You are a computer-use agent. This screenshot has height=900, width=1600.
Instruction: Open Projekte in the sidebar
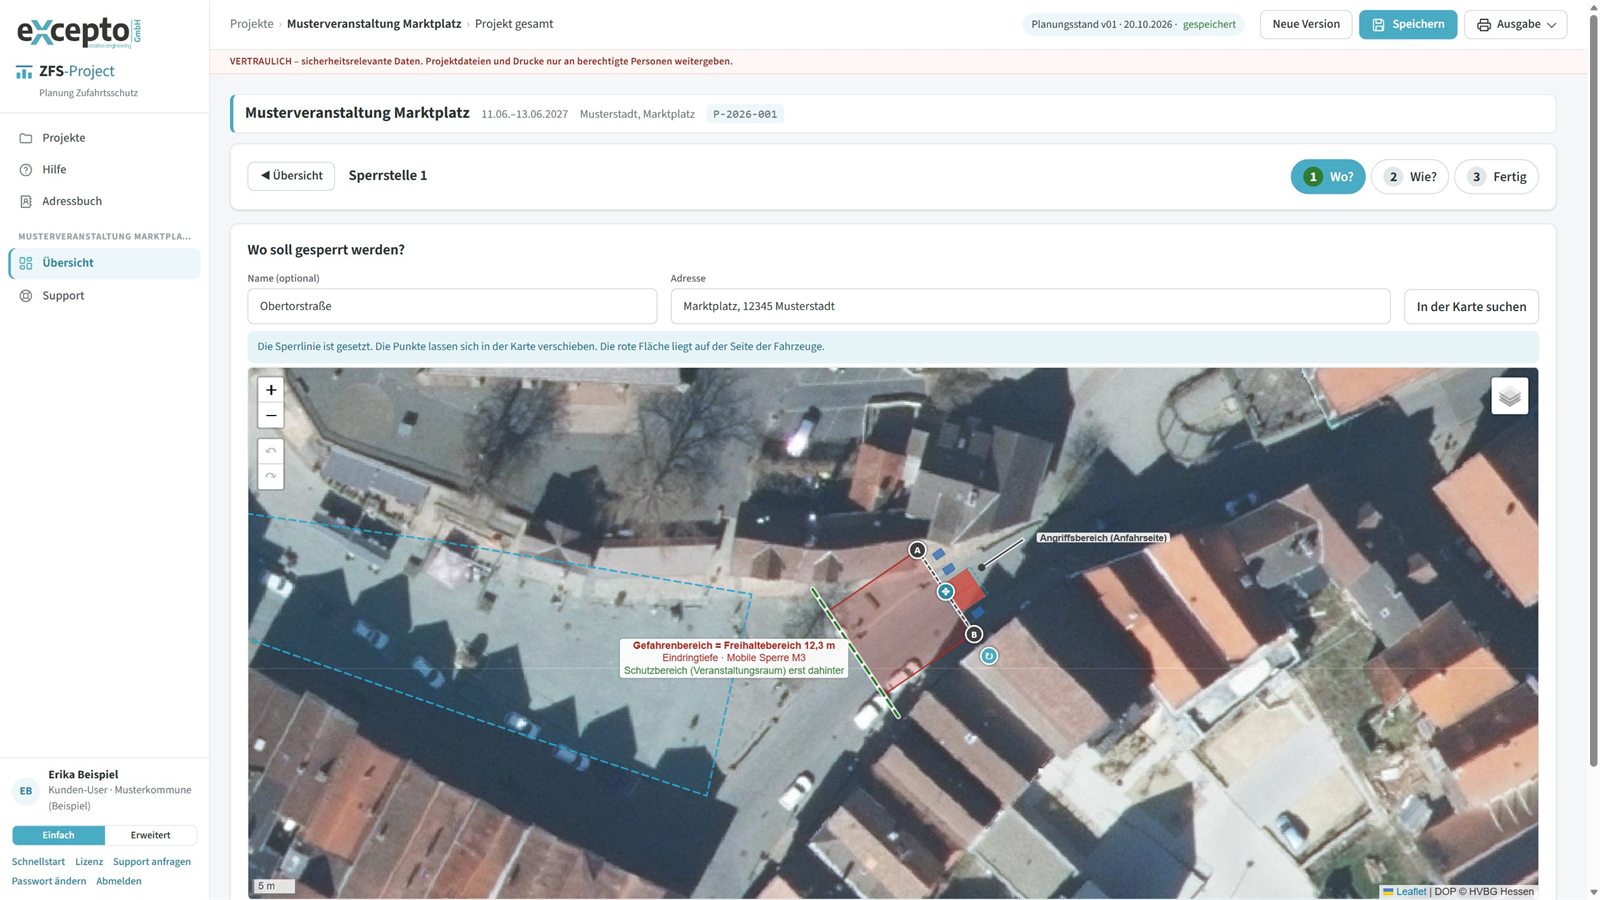tap(105, 138)
